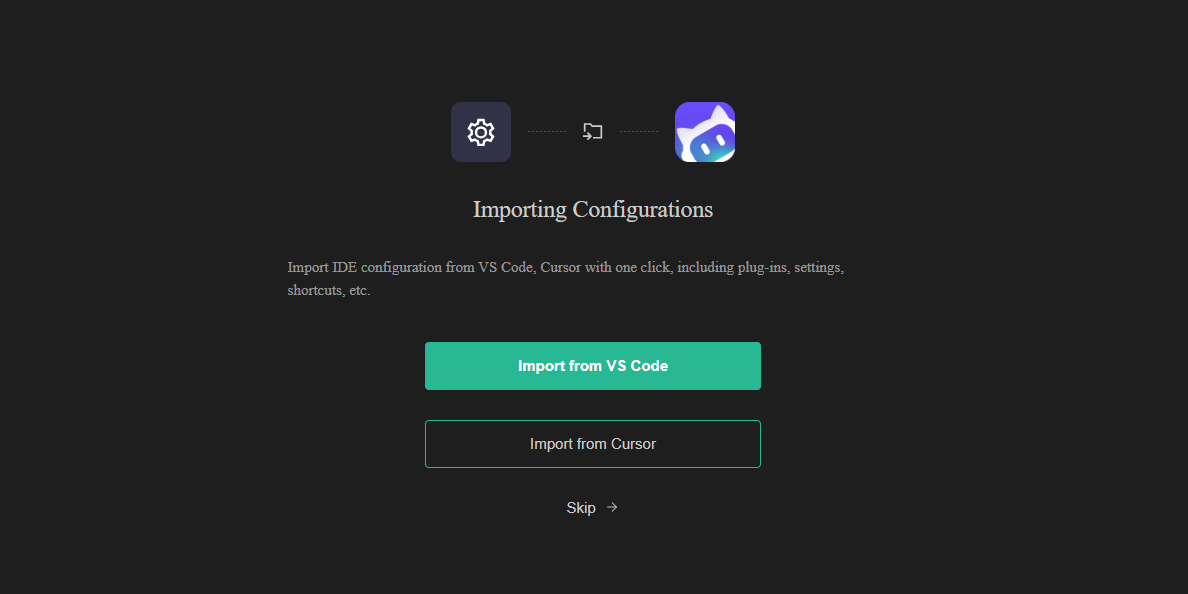Click the dotted connector line left of the folder icon
This screenshot has width=1188, height=594.
point(547,131)
